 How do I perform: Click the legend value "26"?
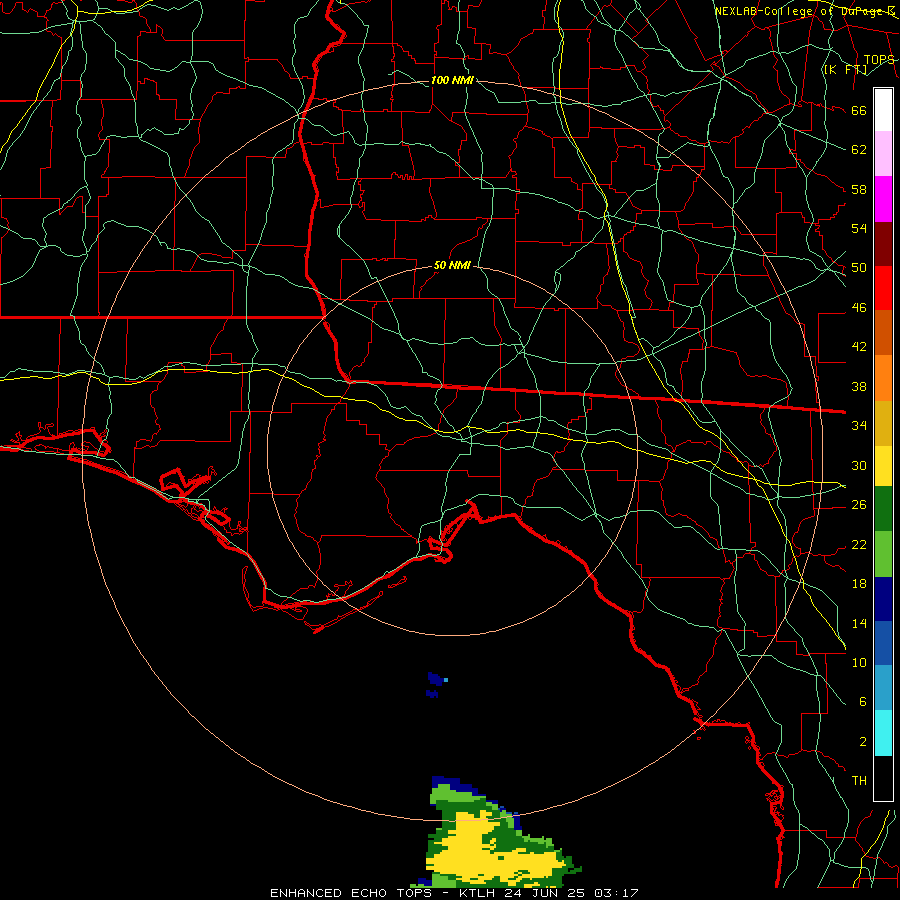click(x=859, y=505)
